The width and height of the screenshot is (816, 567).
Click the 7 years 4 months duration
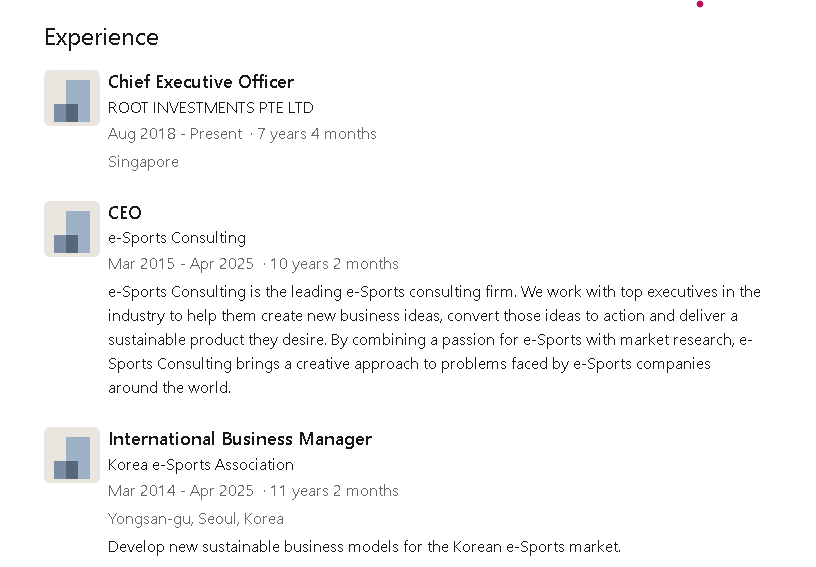(x=317, y=134)
